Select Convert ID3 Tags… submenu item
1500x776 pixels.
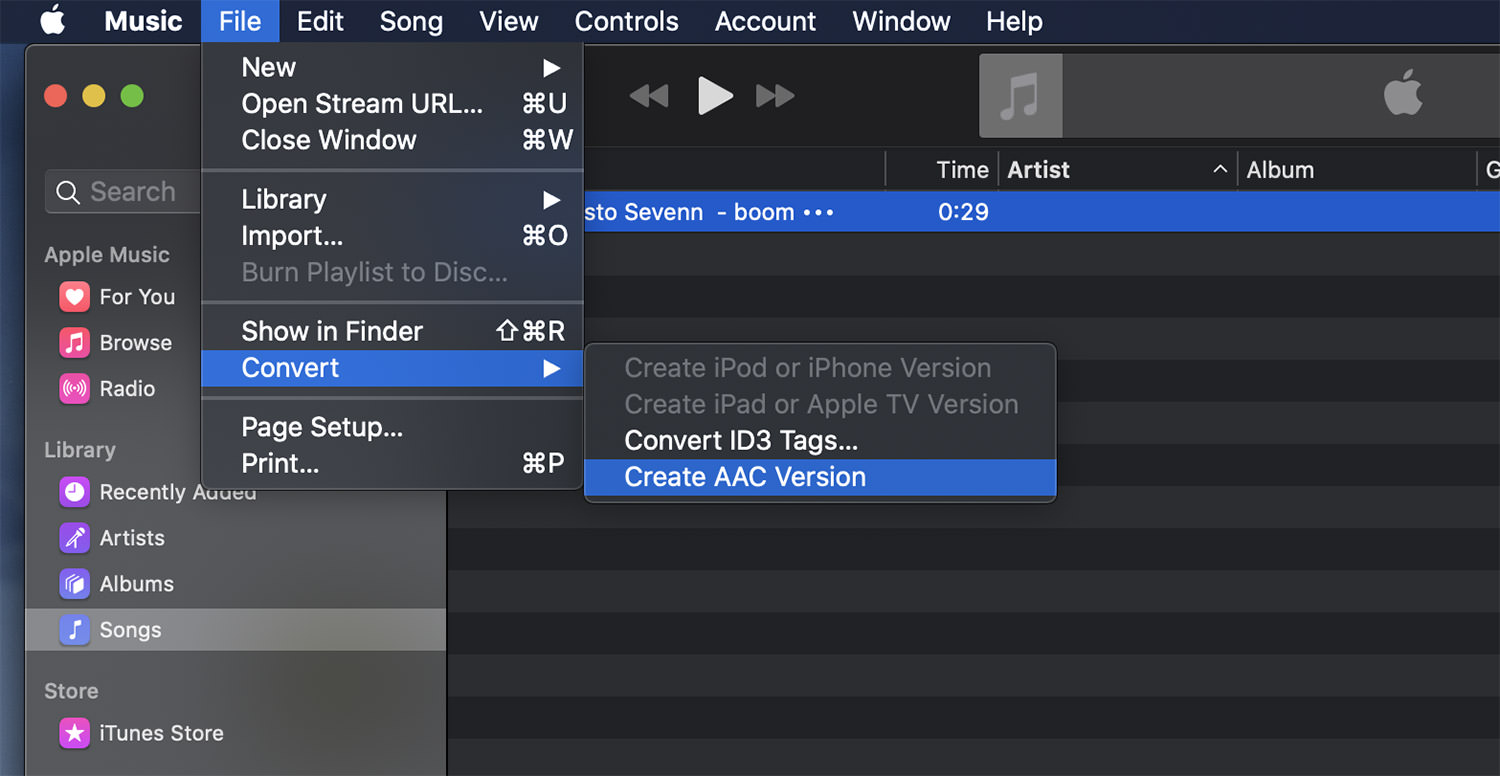tap(820, 441)
